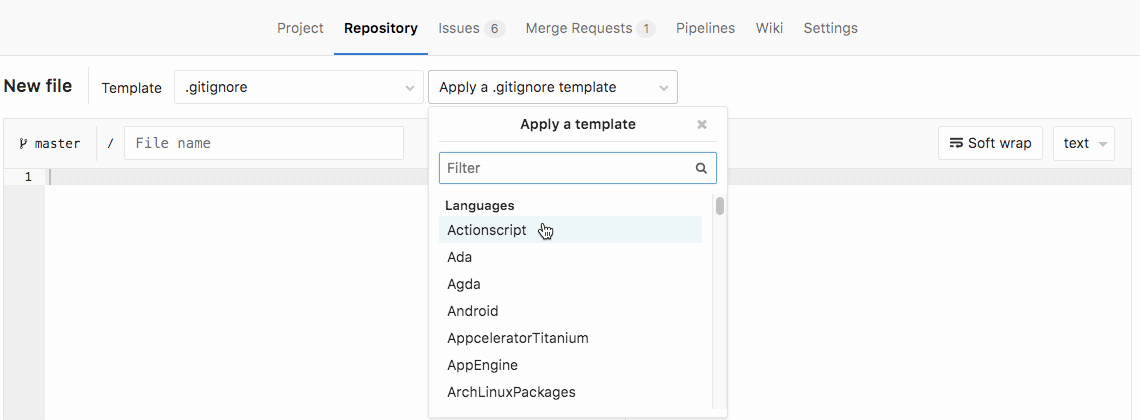The height and width of the screenshot is (420, 1140).
Task: Expand the .gitignore template type dropdown
Action: tap(299, 87)
